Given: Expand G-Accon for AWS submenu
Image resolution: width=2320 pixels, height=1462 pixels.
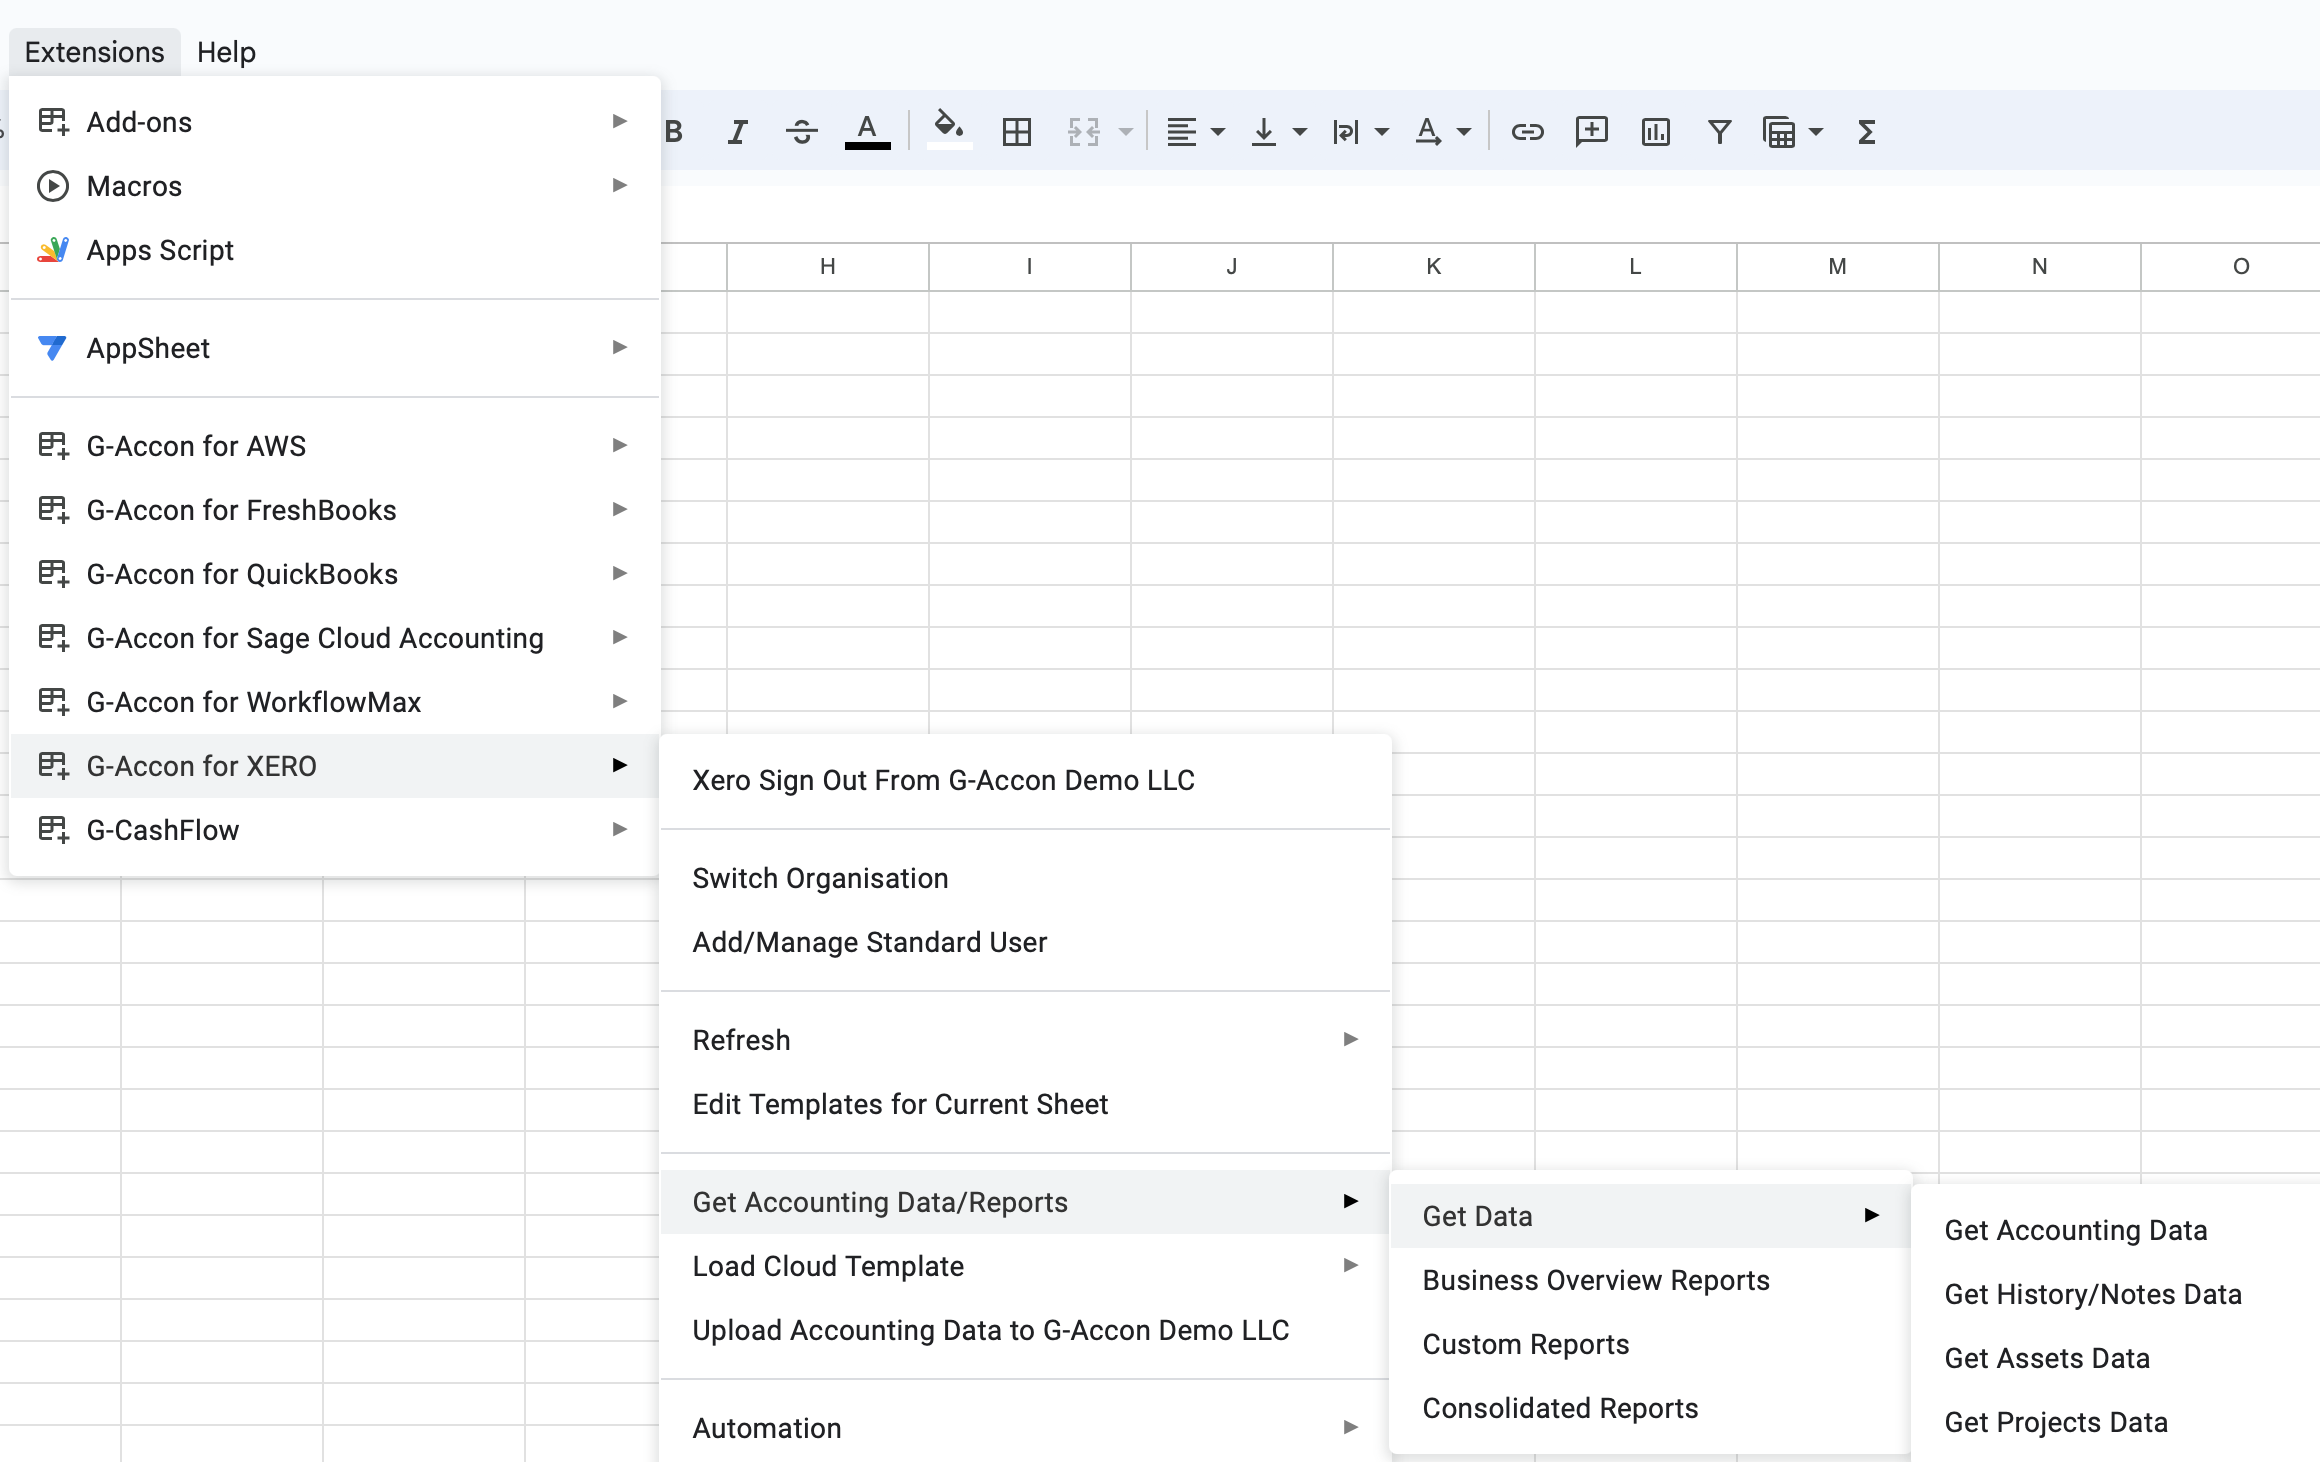Looking at the screenshot, I should click(x=335, y=446).
